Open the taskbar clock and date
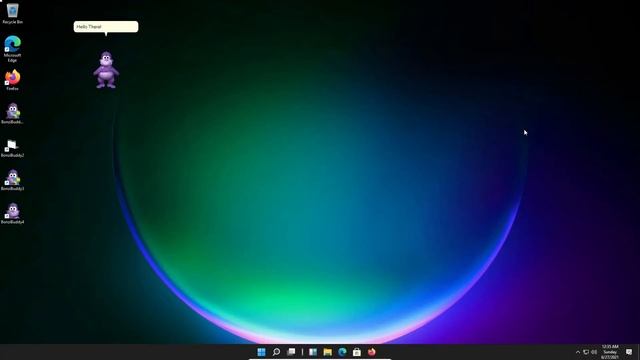The height and width of the screenshot is (360, 640). (x=610, y=352)
